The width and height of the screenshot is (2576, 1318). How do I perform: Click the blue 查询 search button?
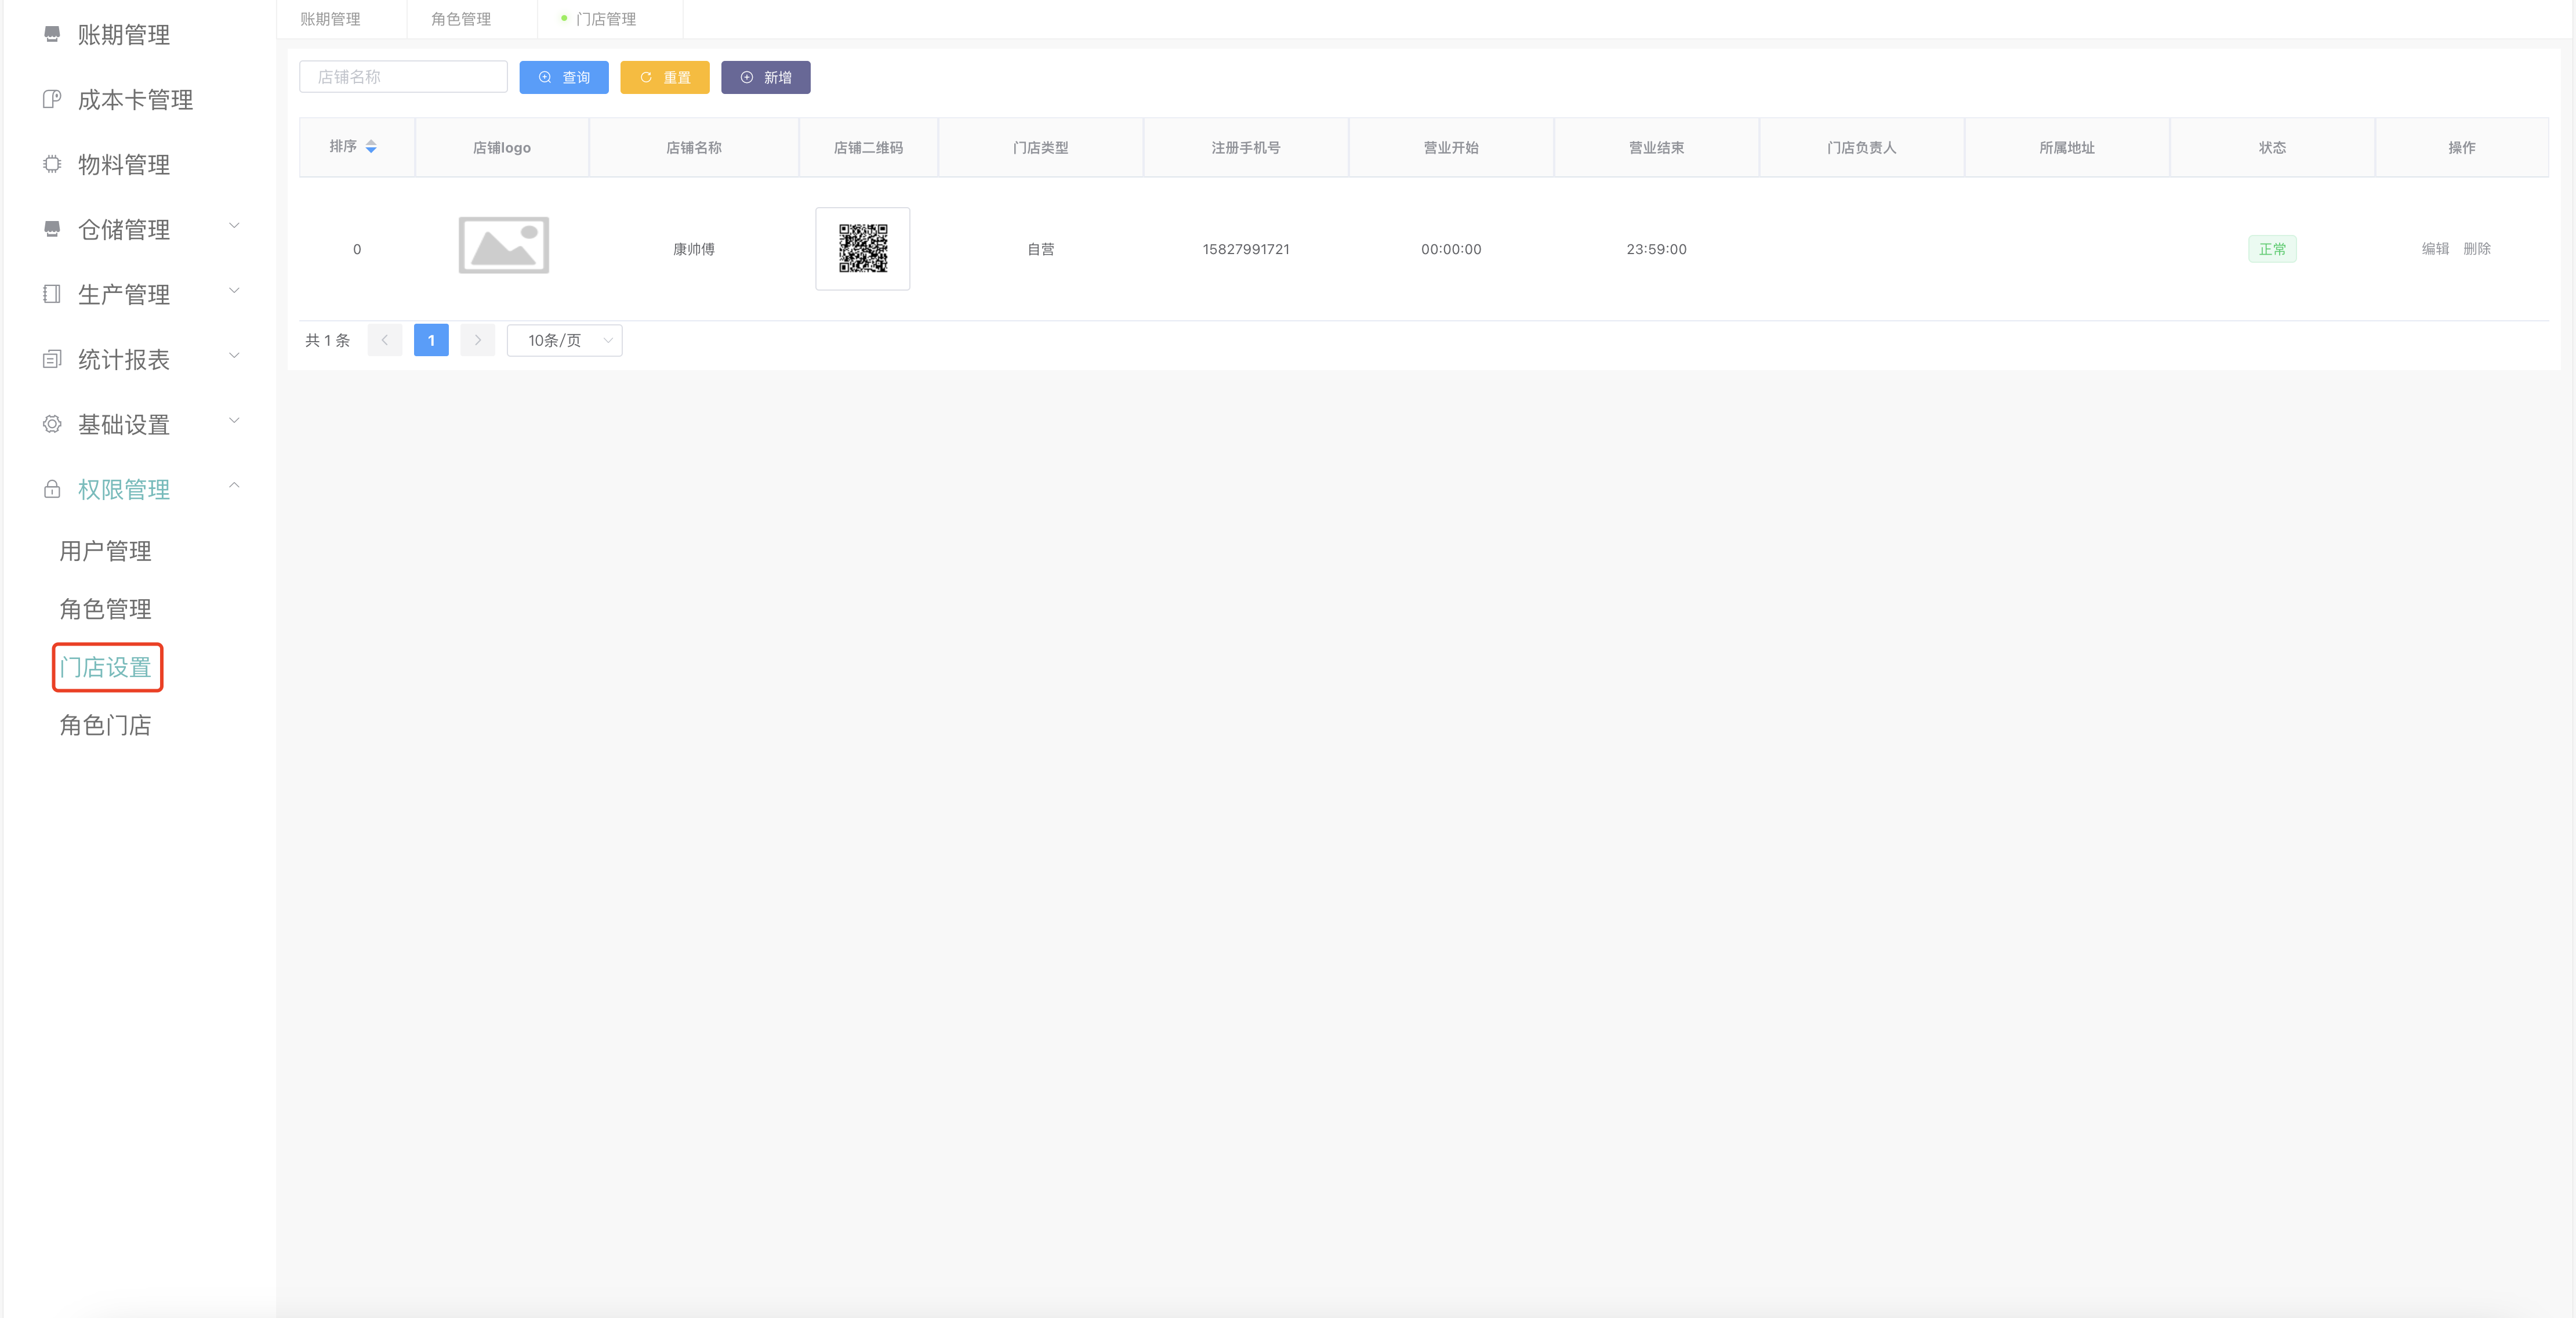[x=563, y=77]
